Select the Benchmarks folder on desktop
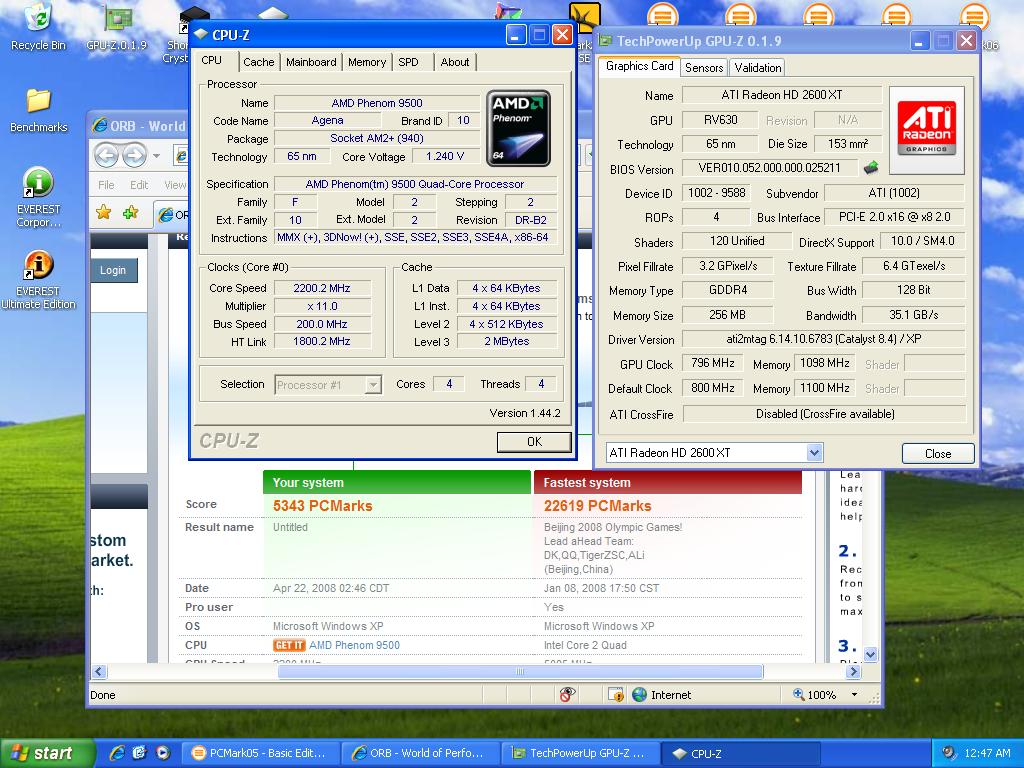This screenshot has height=768, width=1024. click(x=39, y=110)
